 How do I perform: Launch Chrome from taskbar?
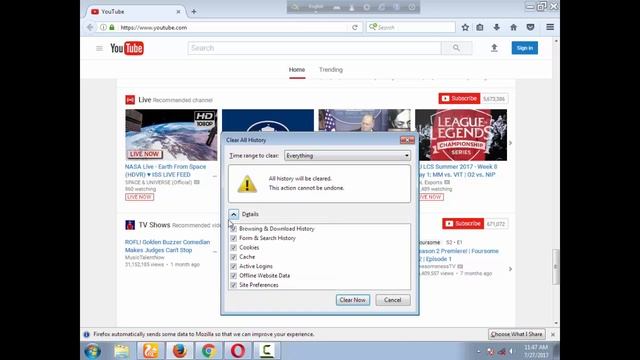(x=209, y=351)
